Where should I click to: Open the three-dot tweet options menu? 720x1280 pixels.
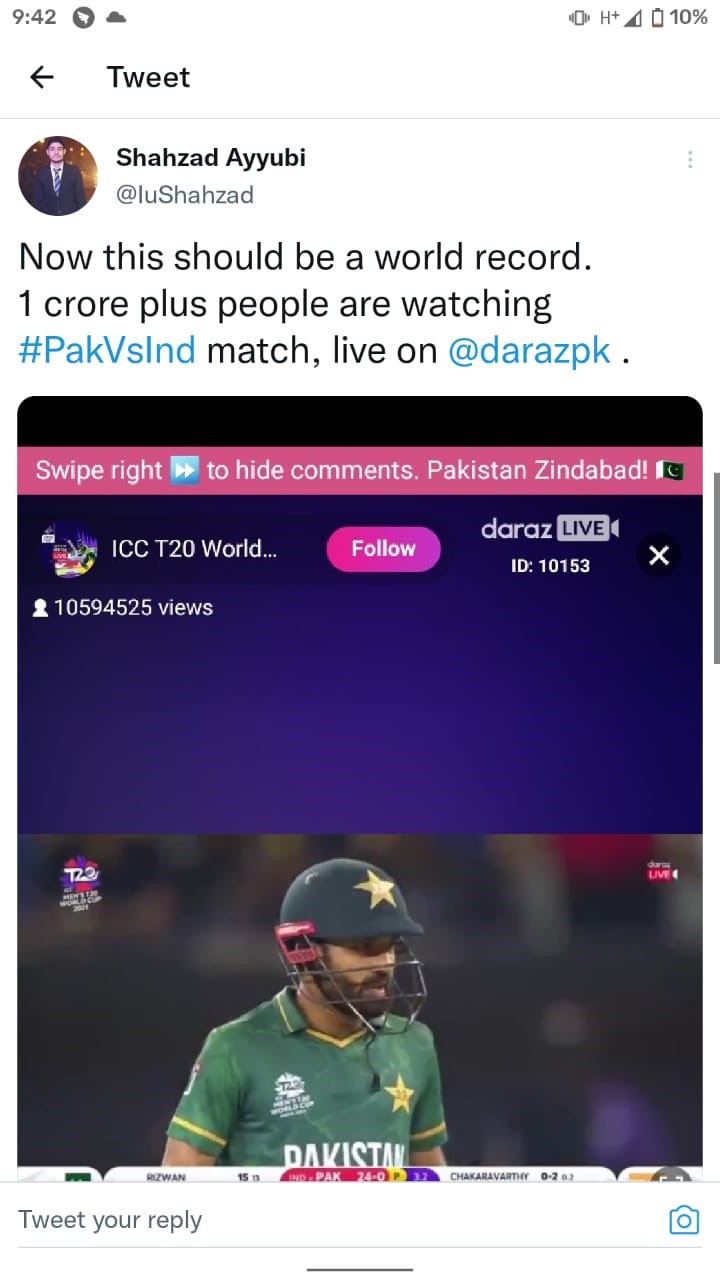tap(690, 160)
